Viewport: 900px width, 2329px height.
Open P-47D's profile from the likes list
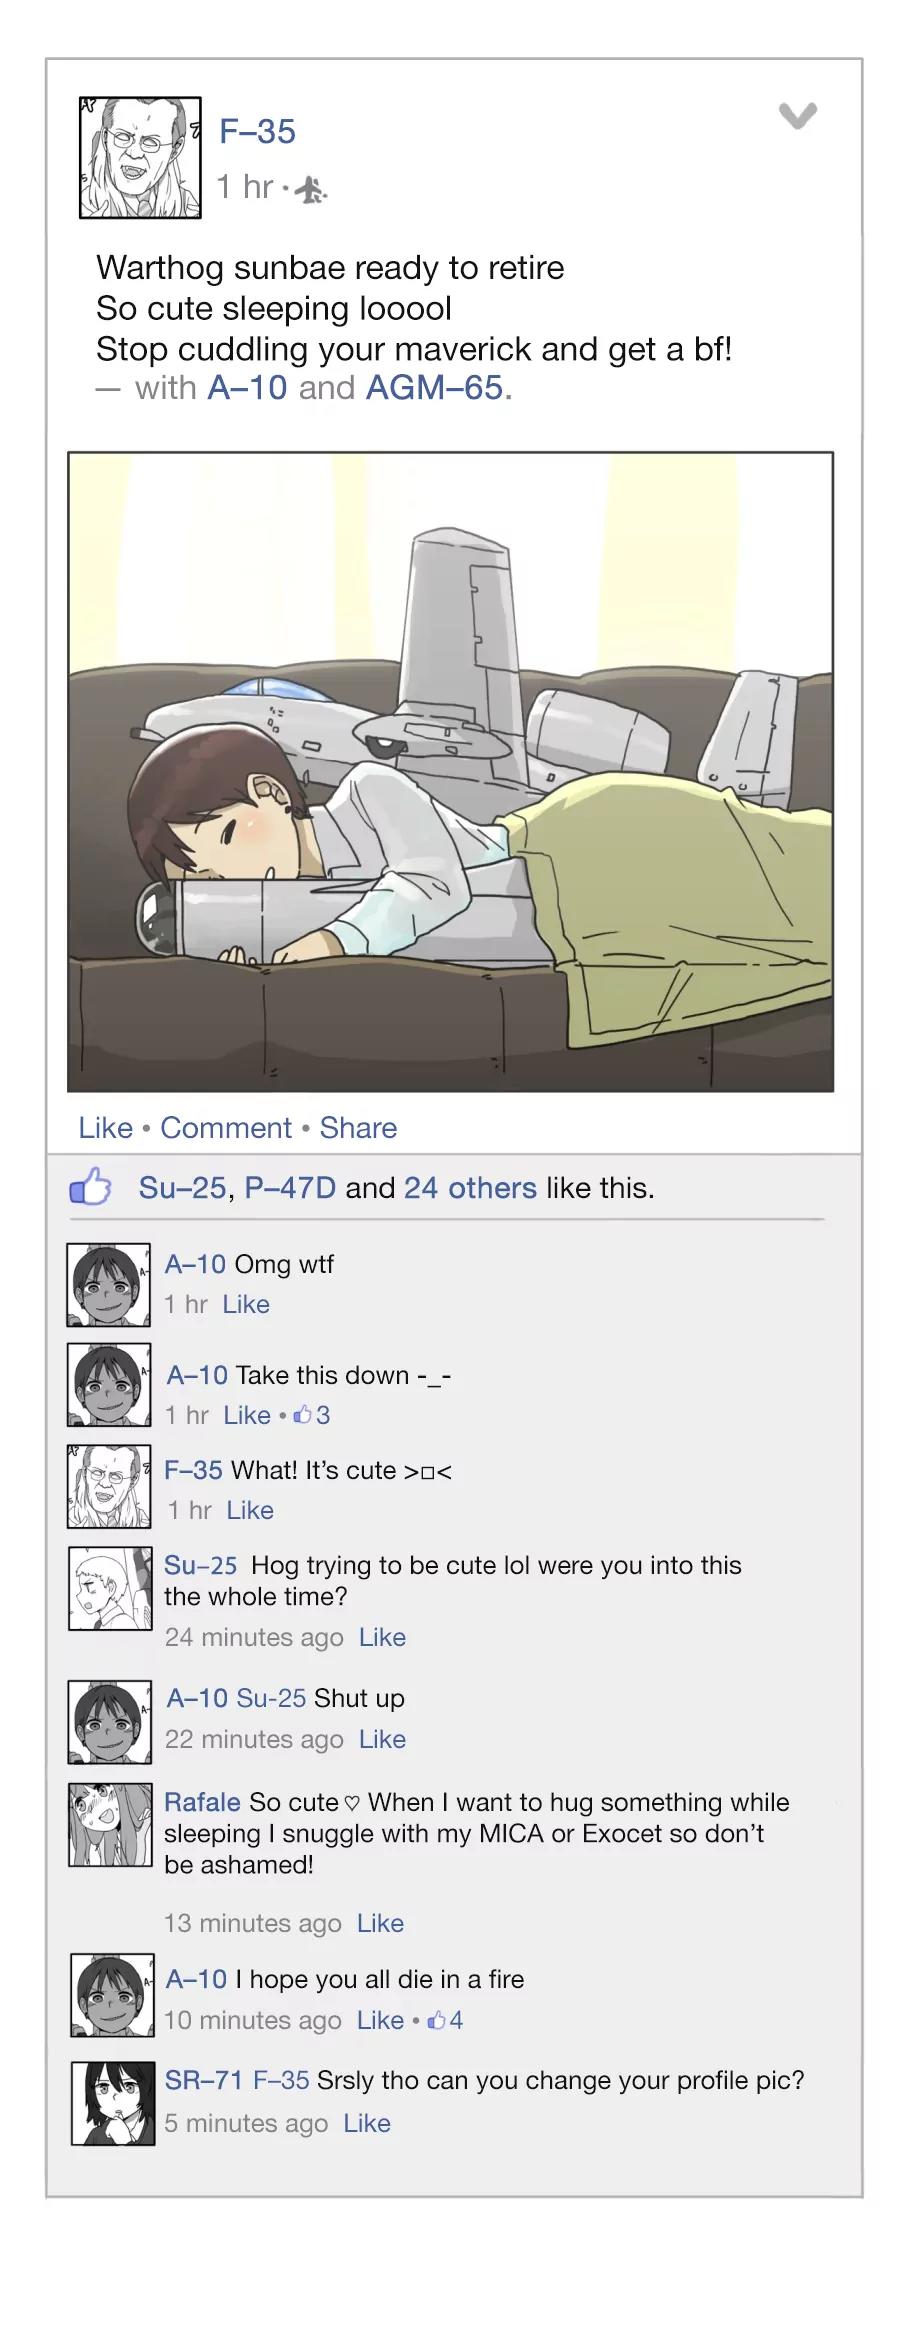tap(290, 1188)
